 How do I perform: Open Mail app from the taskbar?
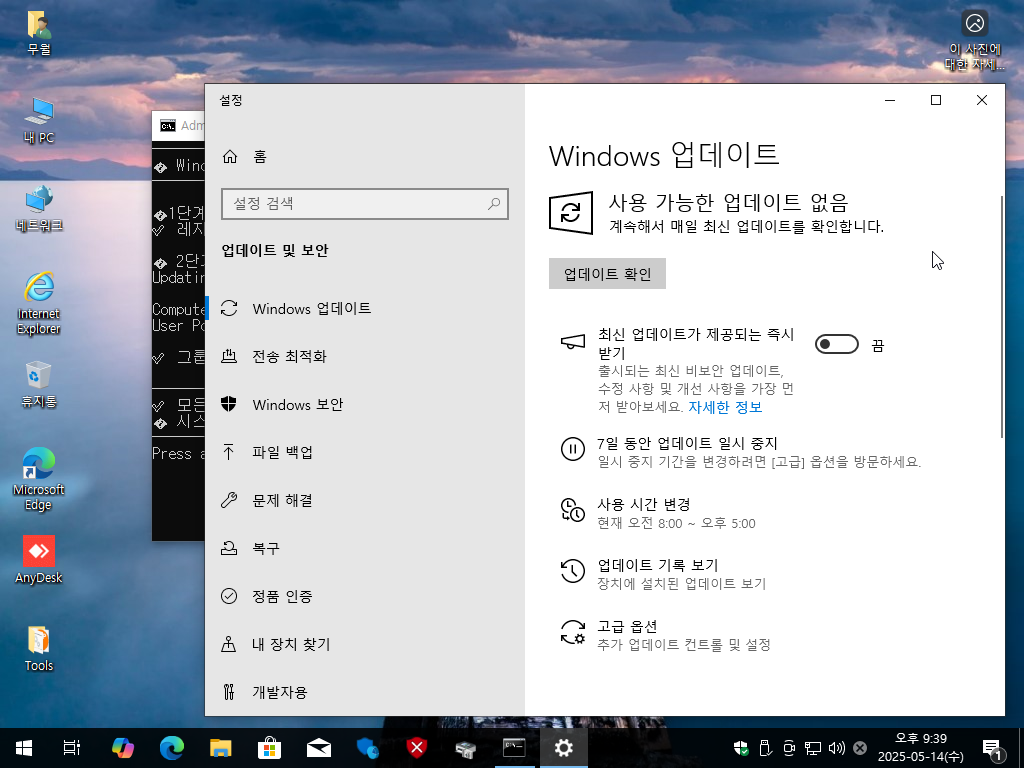319,748
